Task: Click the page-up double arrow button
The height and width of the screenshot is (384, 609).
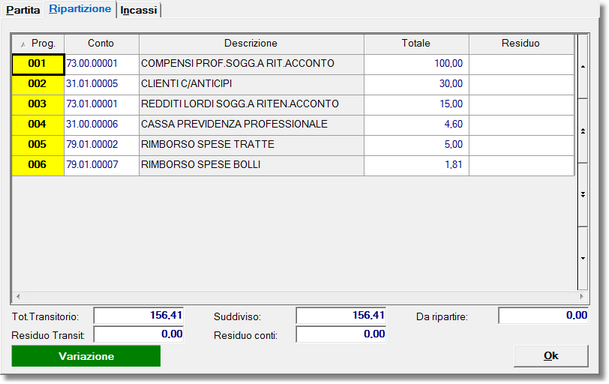Action: pos(583,131)
